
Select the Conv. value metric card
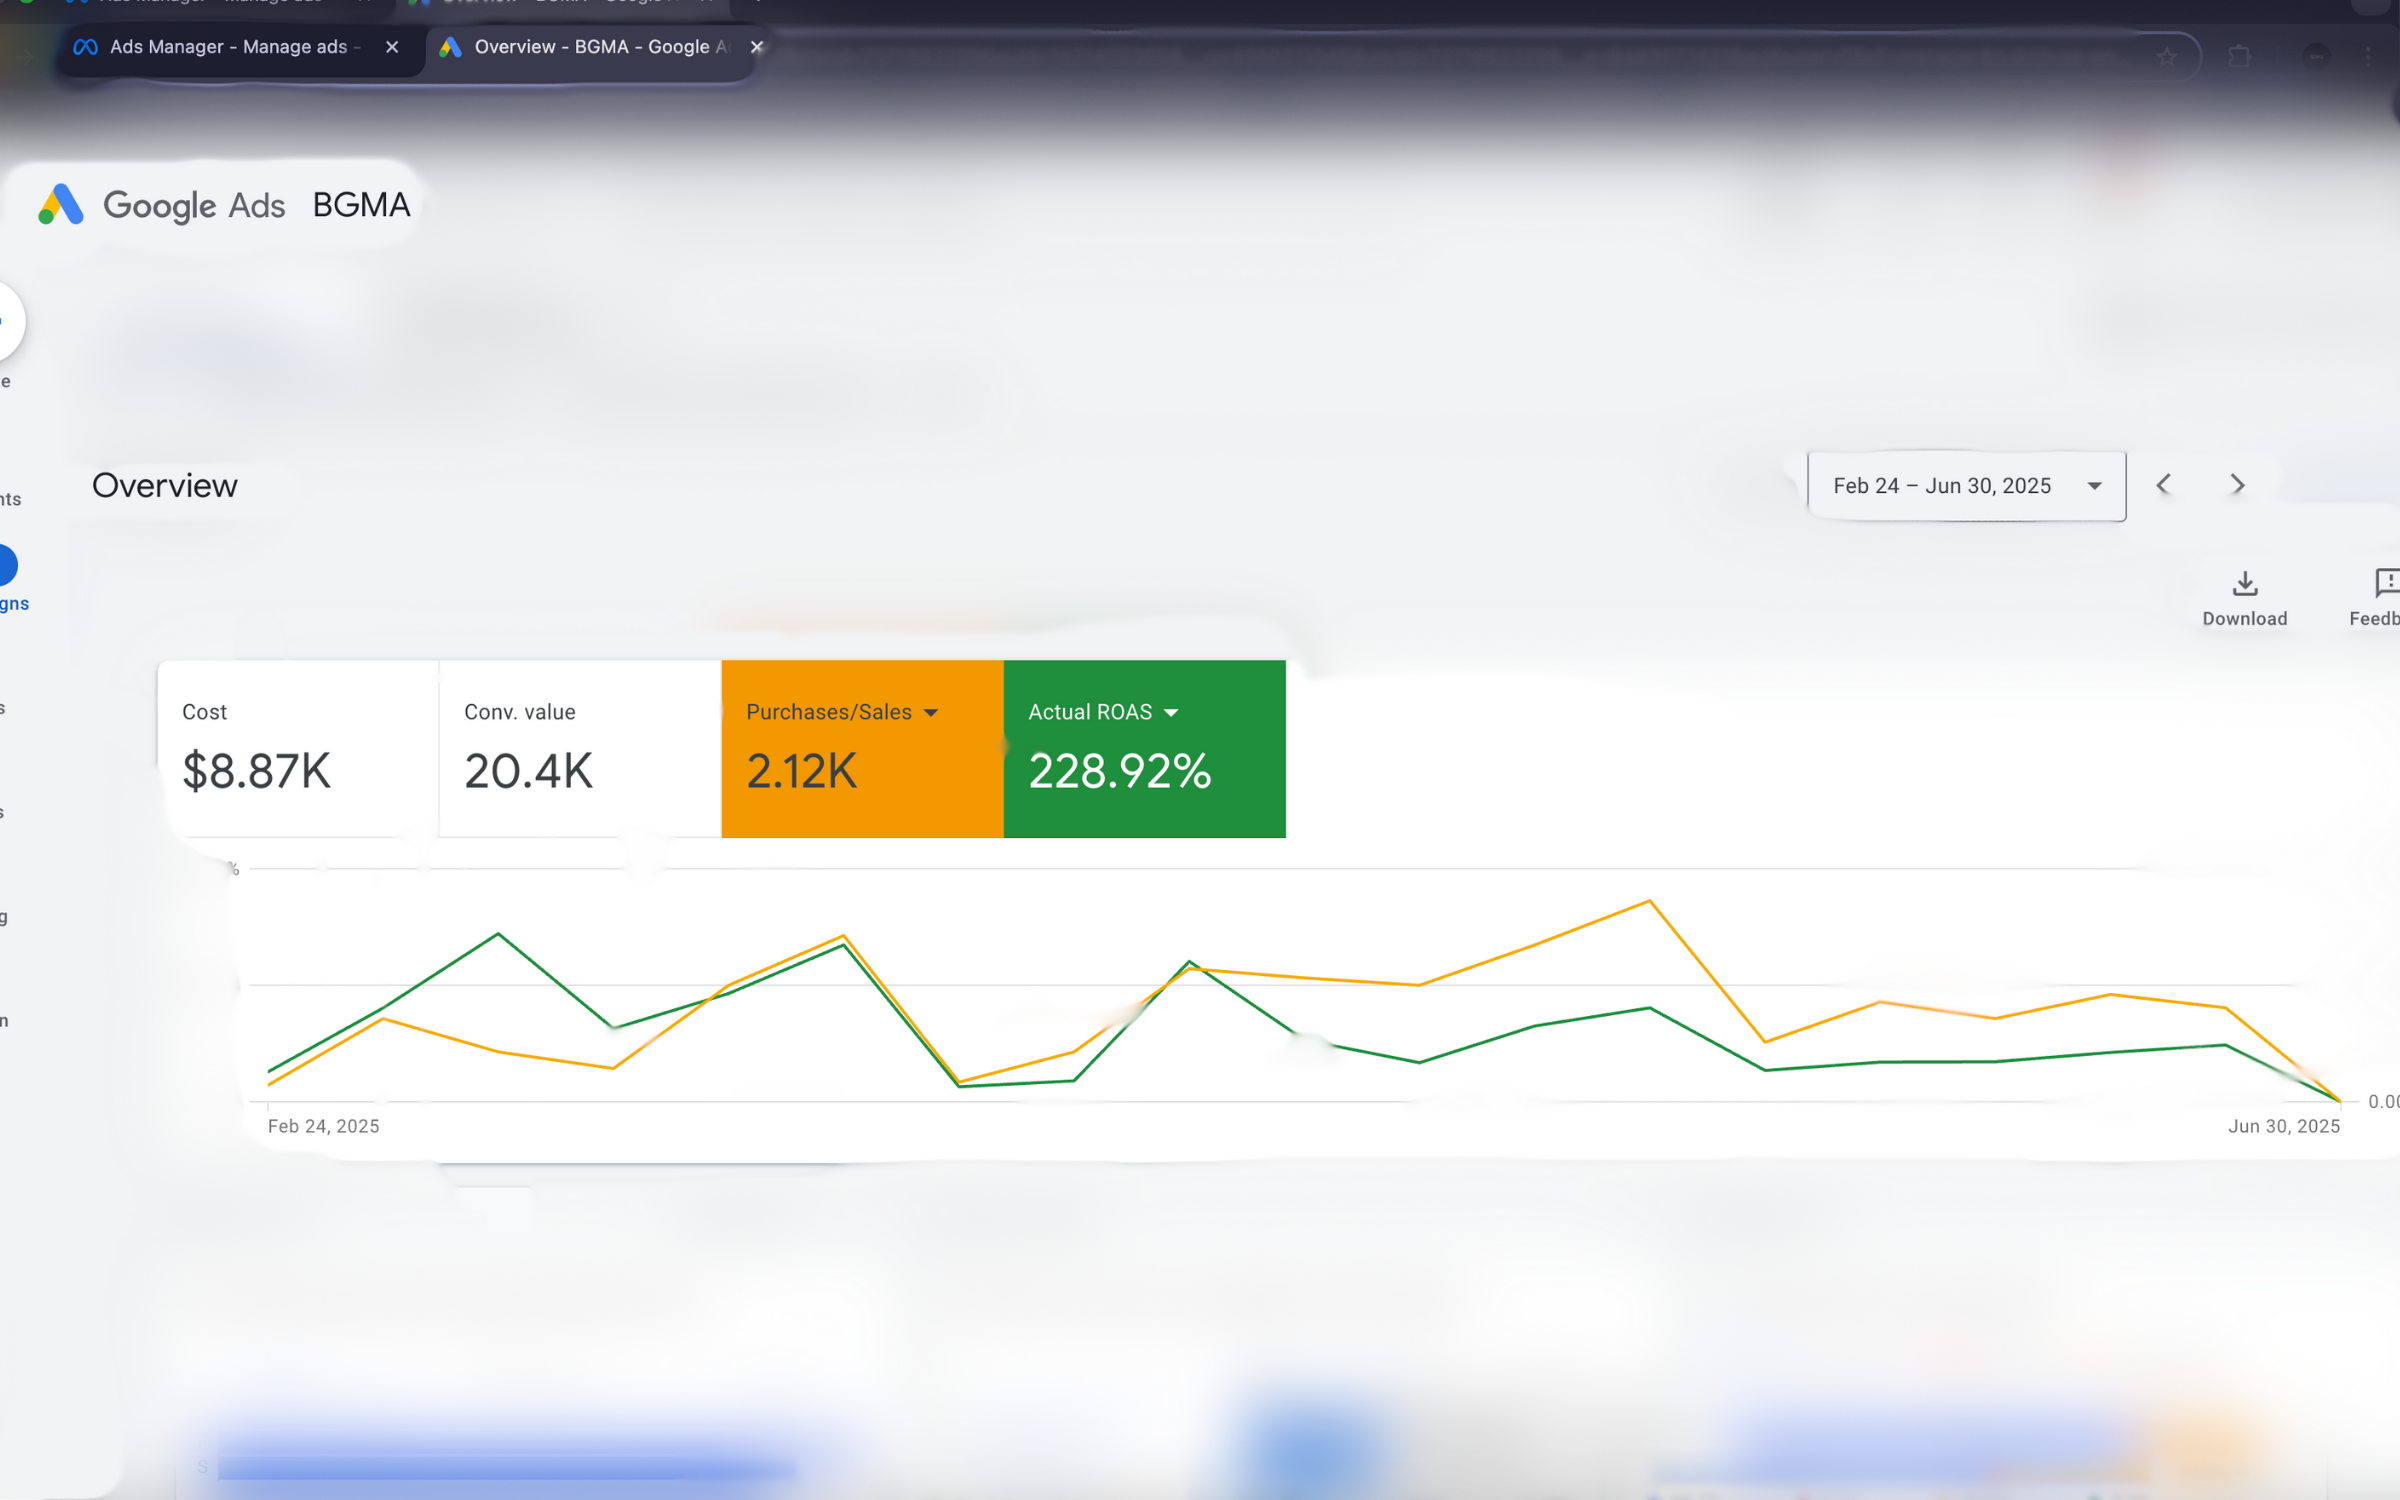(x=579, y=750)
